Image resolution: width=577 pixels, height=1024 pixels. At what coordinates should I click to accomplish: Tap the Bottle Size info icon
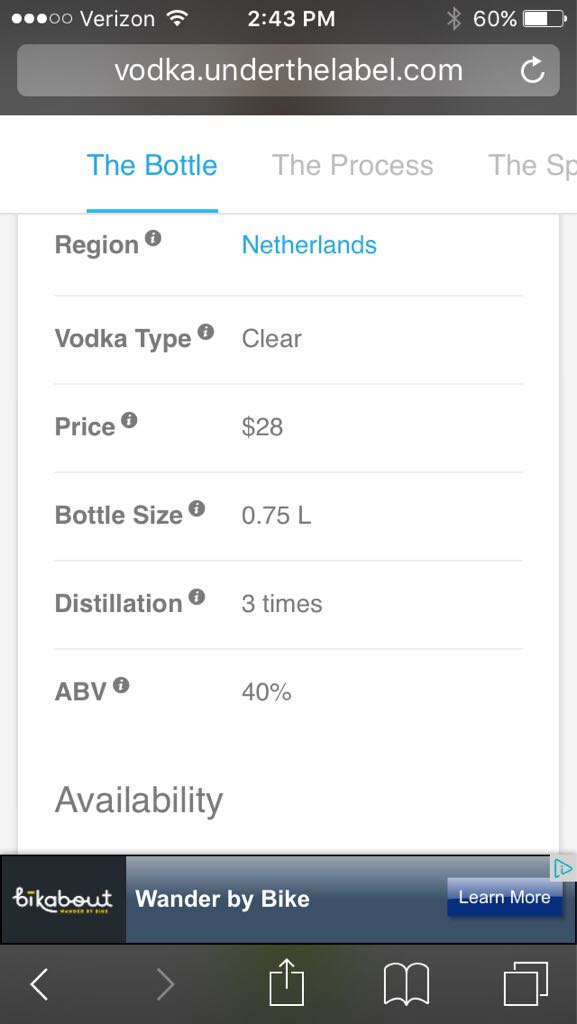point(199,506)
